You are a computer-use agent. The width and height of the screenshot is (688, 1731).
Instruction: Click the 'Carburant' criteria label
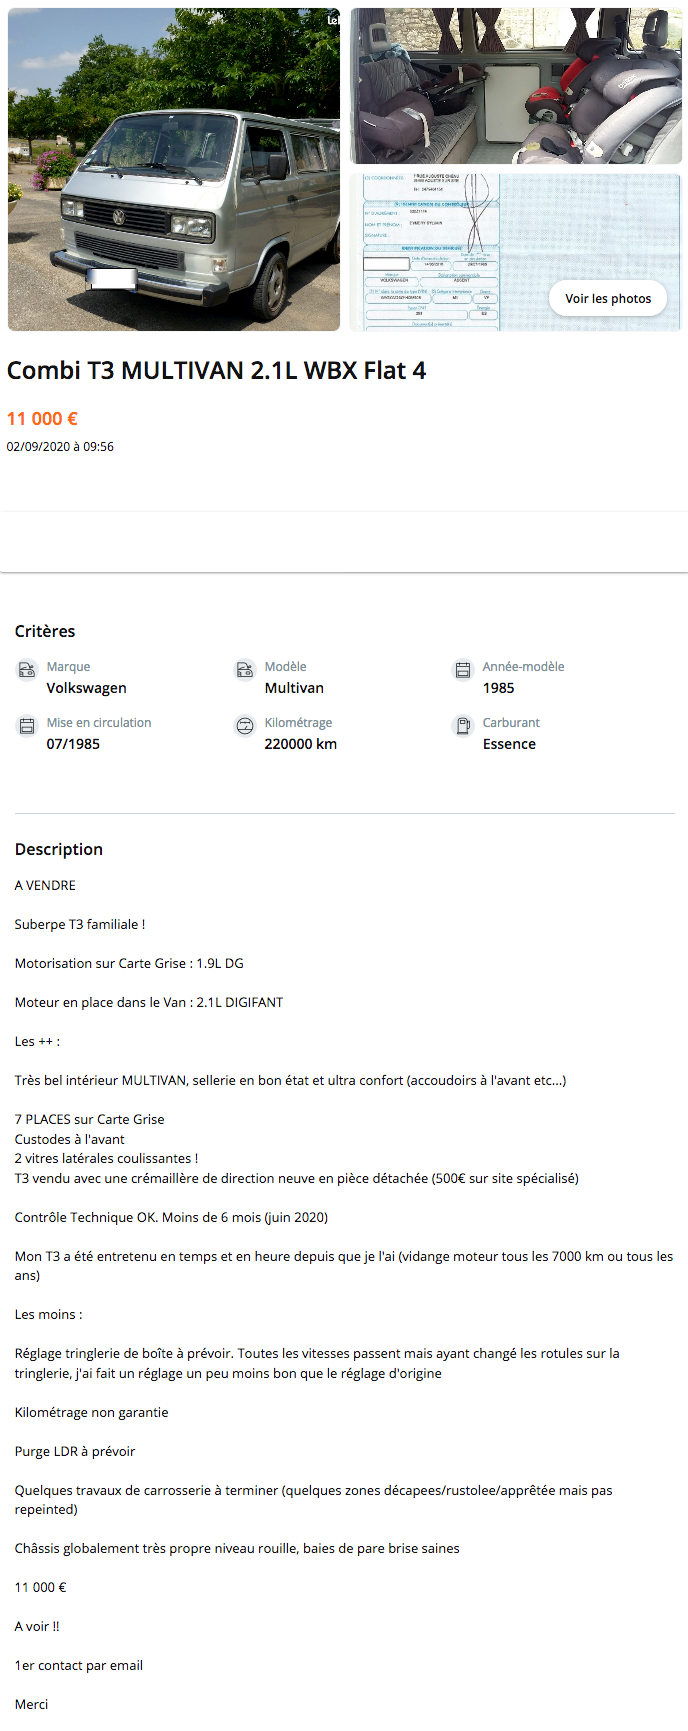(x=511, y=723)
